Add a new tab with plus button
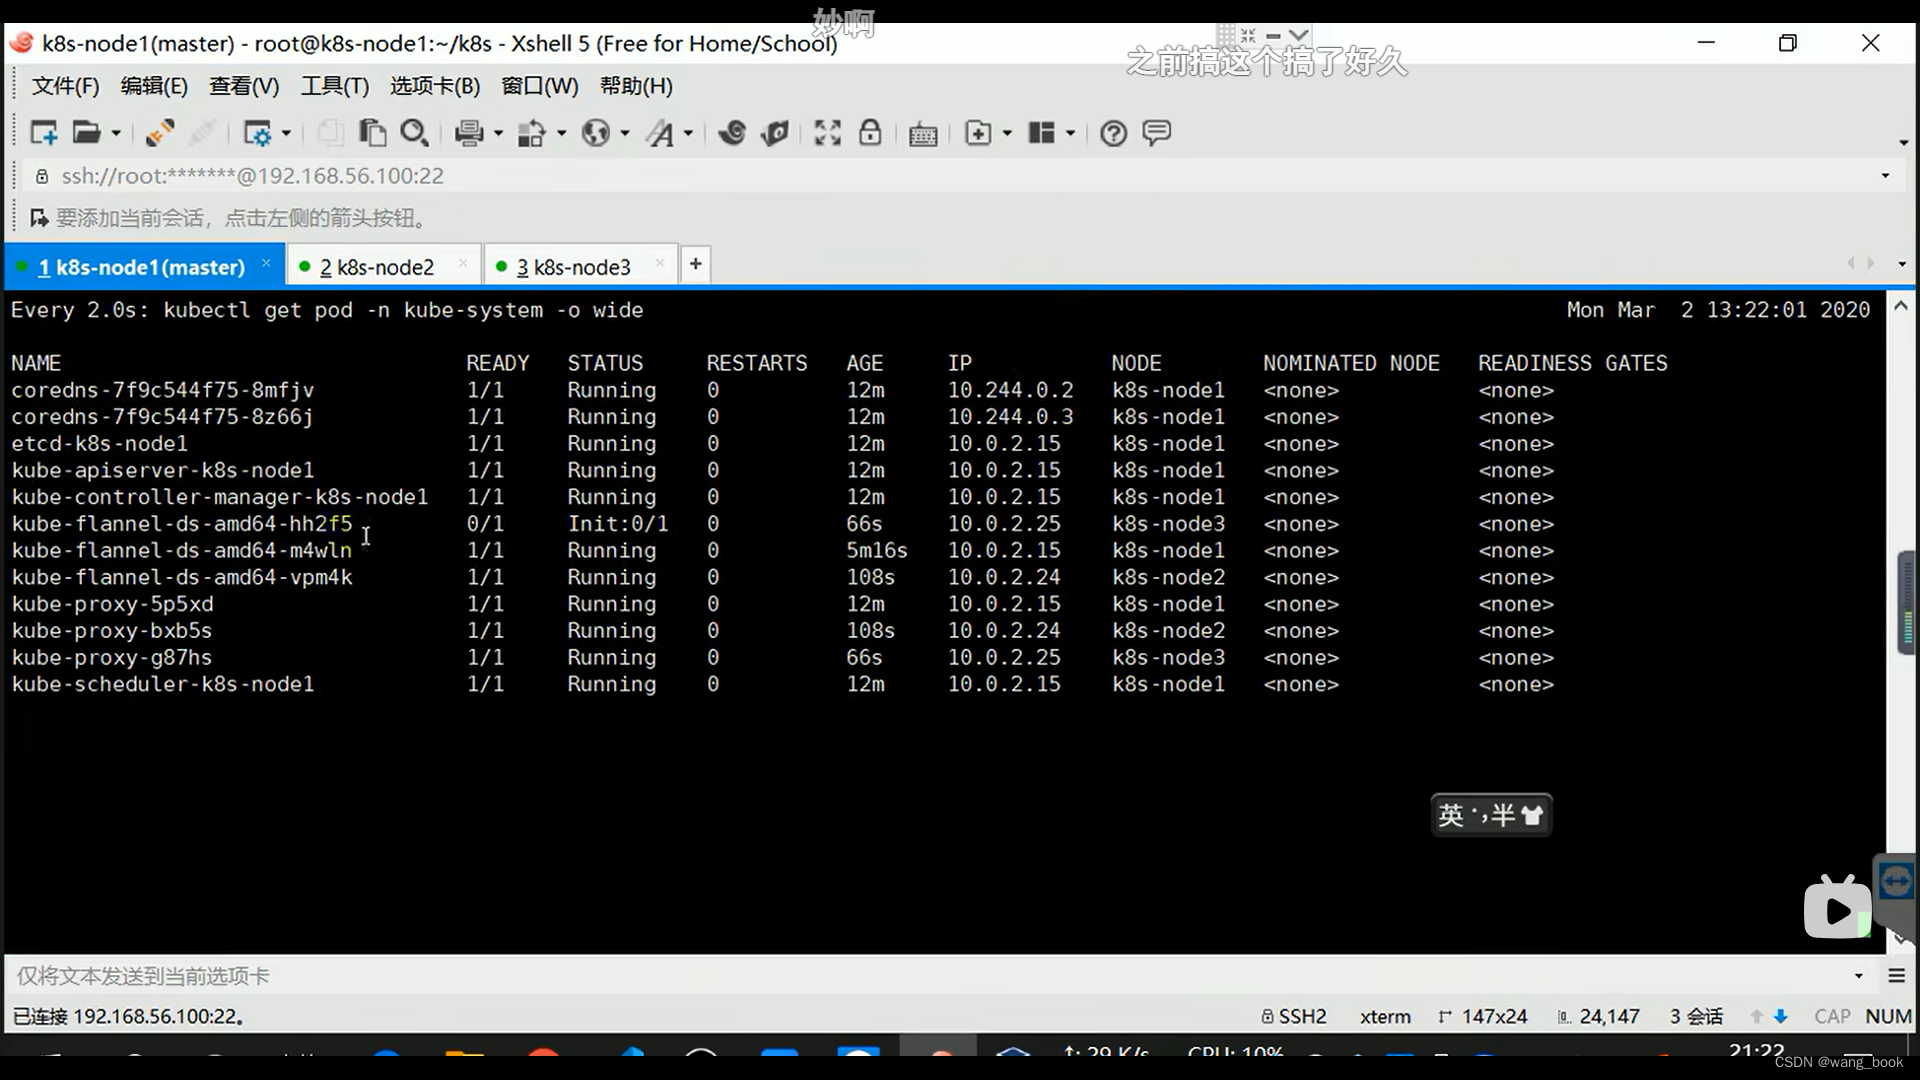Image resolution: width=1920 pixels, height=1080 pixels. point(696,264)
